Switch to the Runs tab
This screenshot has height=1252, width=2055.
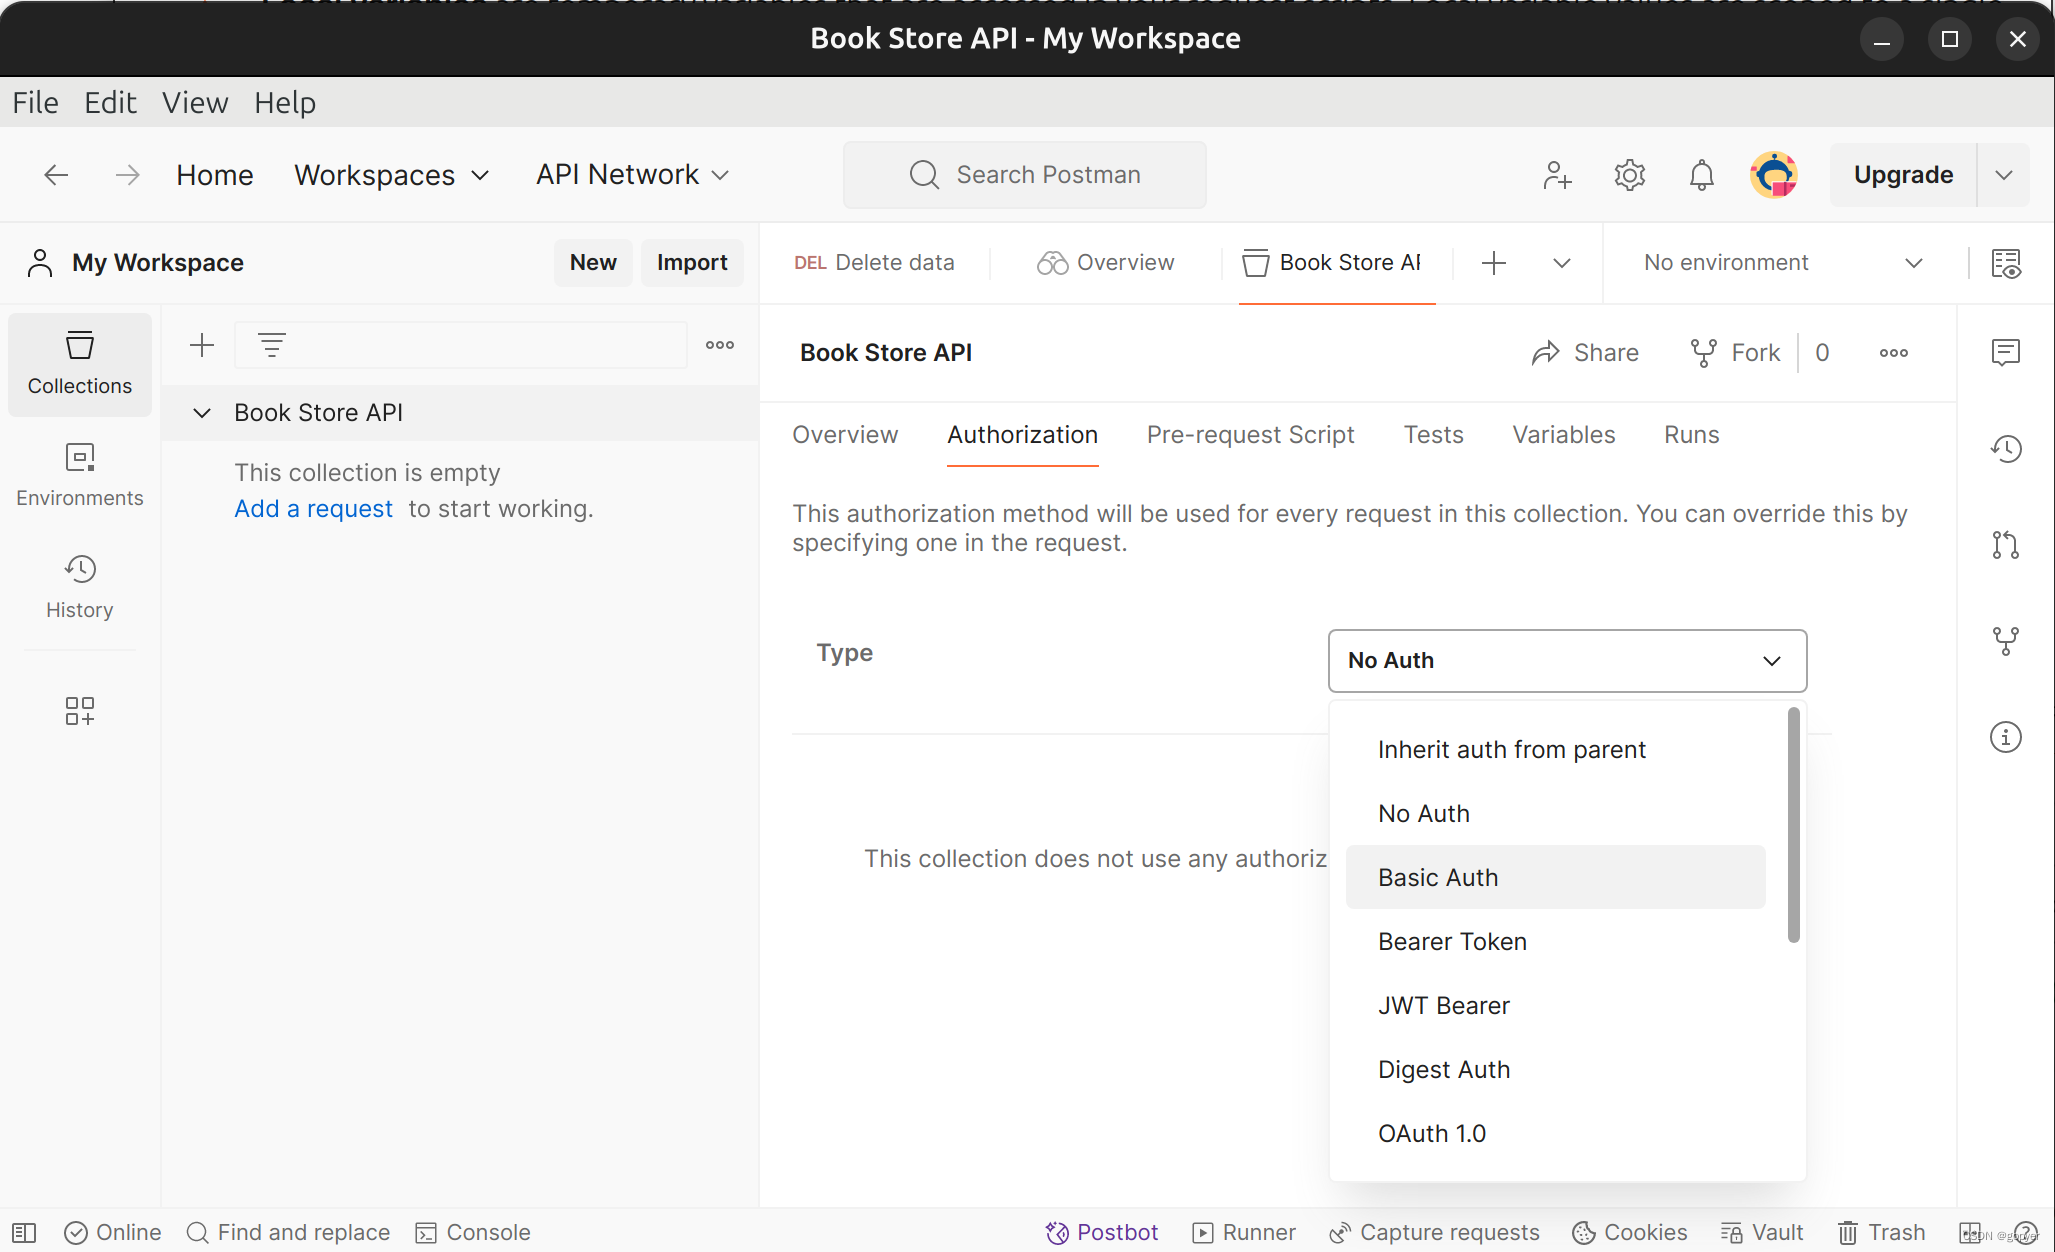click(x=1691, y=435)
